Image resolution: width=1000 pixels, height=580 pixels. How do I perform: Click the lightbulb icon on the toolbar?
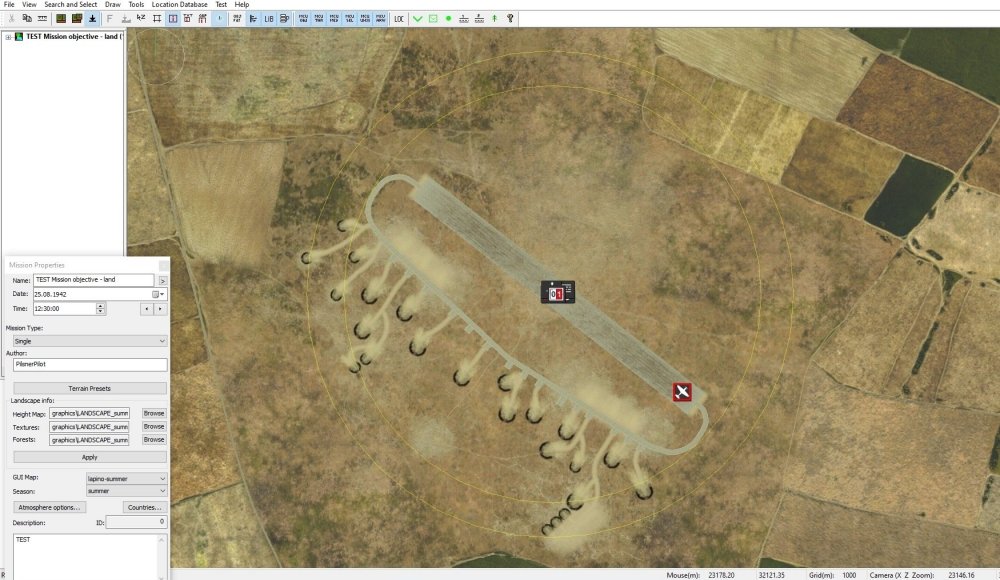(x=511, y=19)
